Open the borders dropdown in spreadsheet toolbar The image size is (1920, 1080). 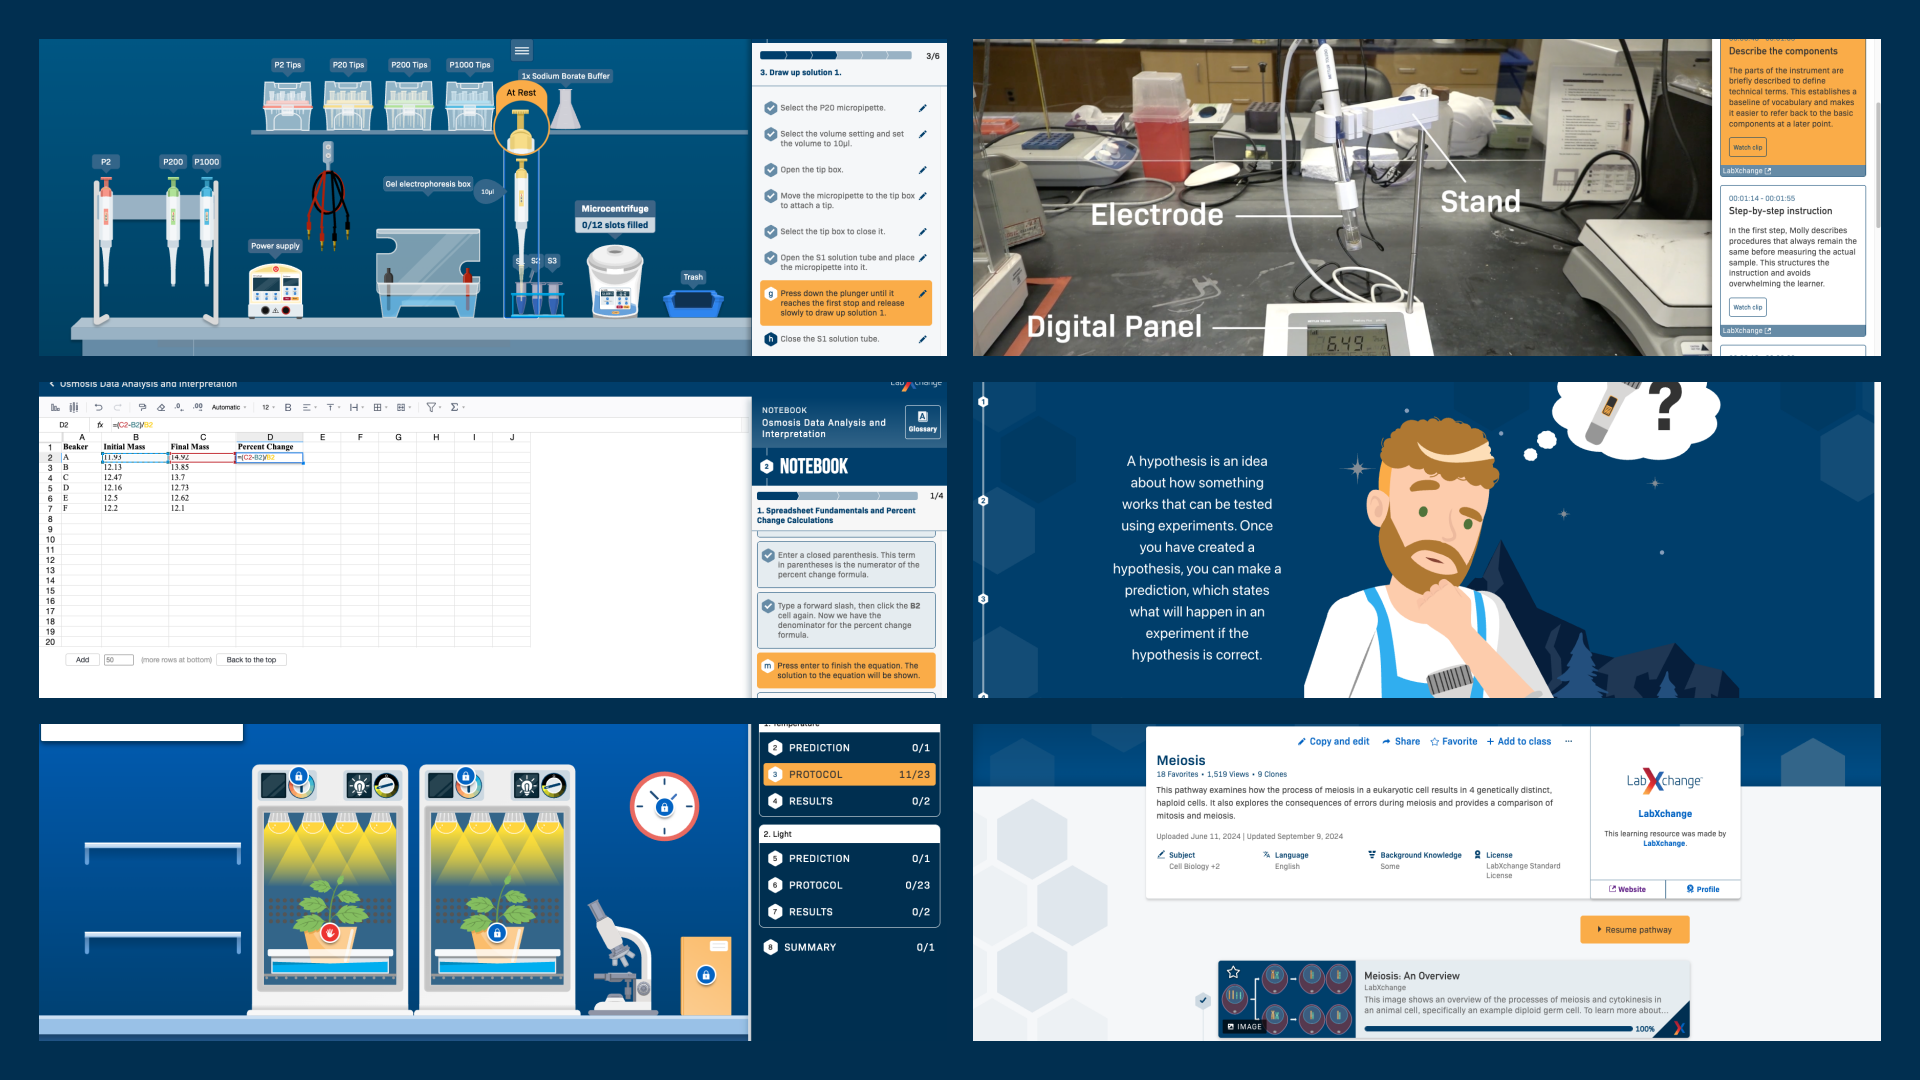[x=381, y=407]
